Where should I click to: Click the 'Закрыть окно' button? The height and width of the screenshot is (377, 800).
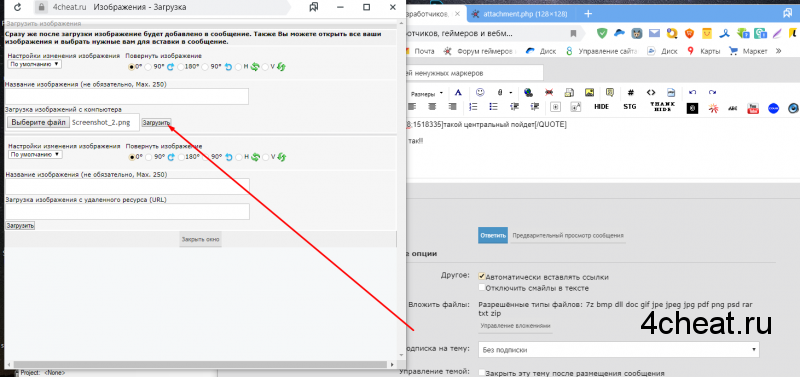201,239
